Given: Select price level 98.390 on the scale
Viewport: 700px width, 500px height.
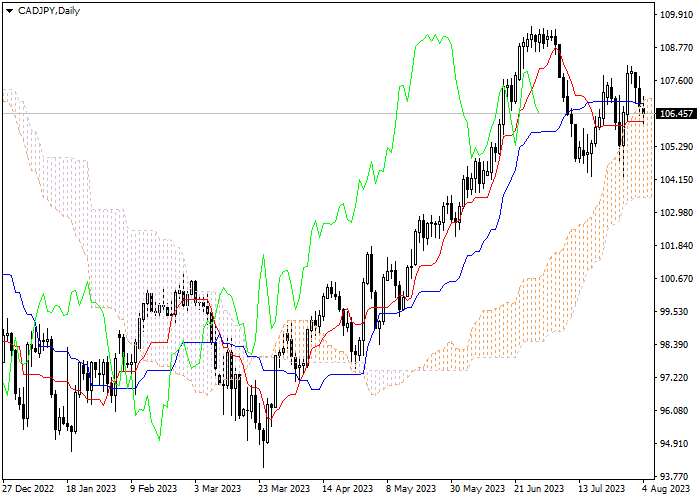Looking at the screenshot, I should point(674,345).
